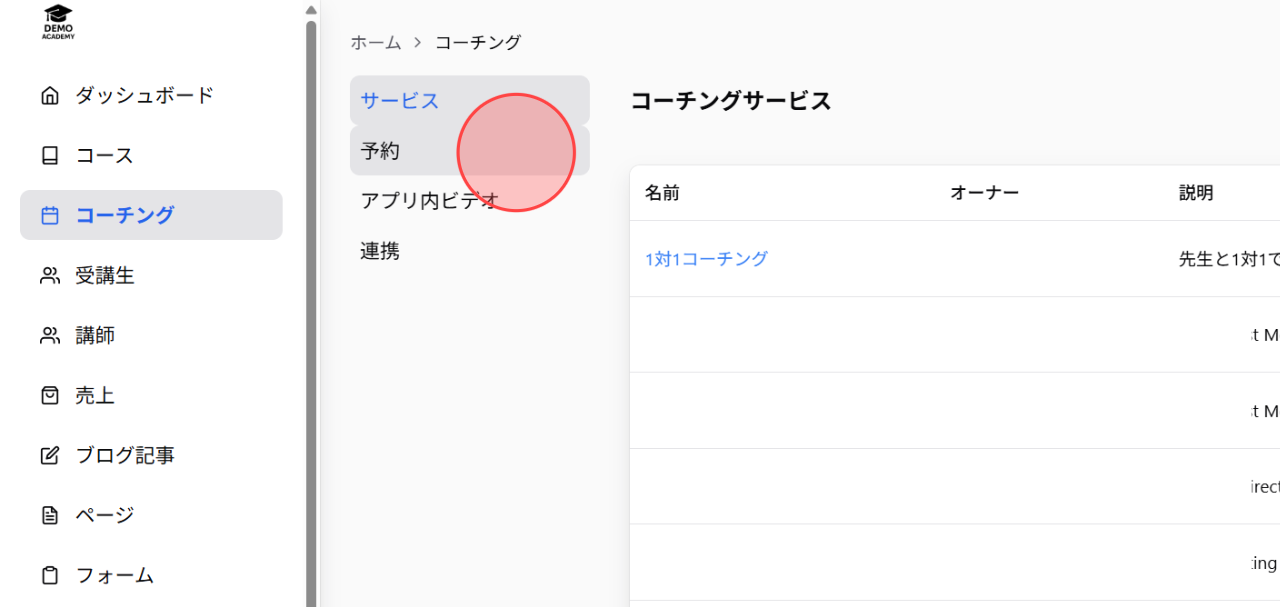The width and height of the screenshot is (1280, 607).
Task: Click the 名前 column header
Action: point(662,193)
